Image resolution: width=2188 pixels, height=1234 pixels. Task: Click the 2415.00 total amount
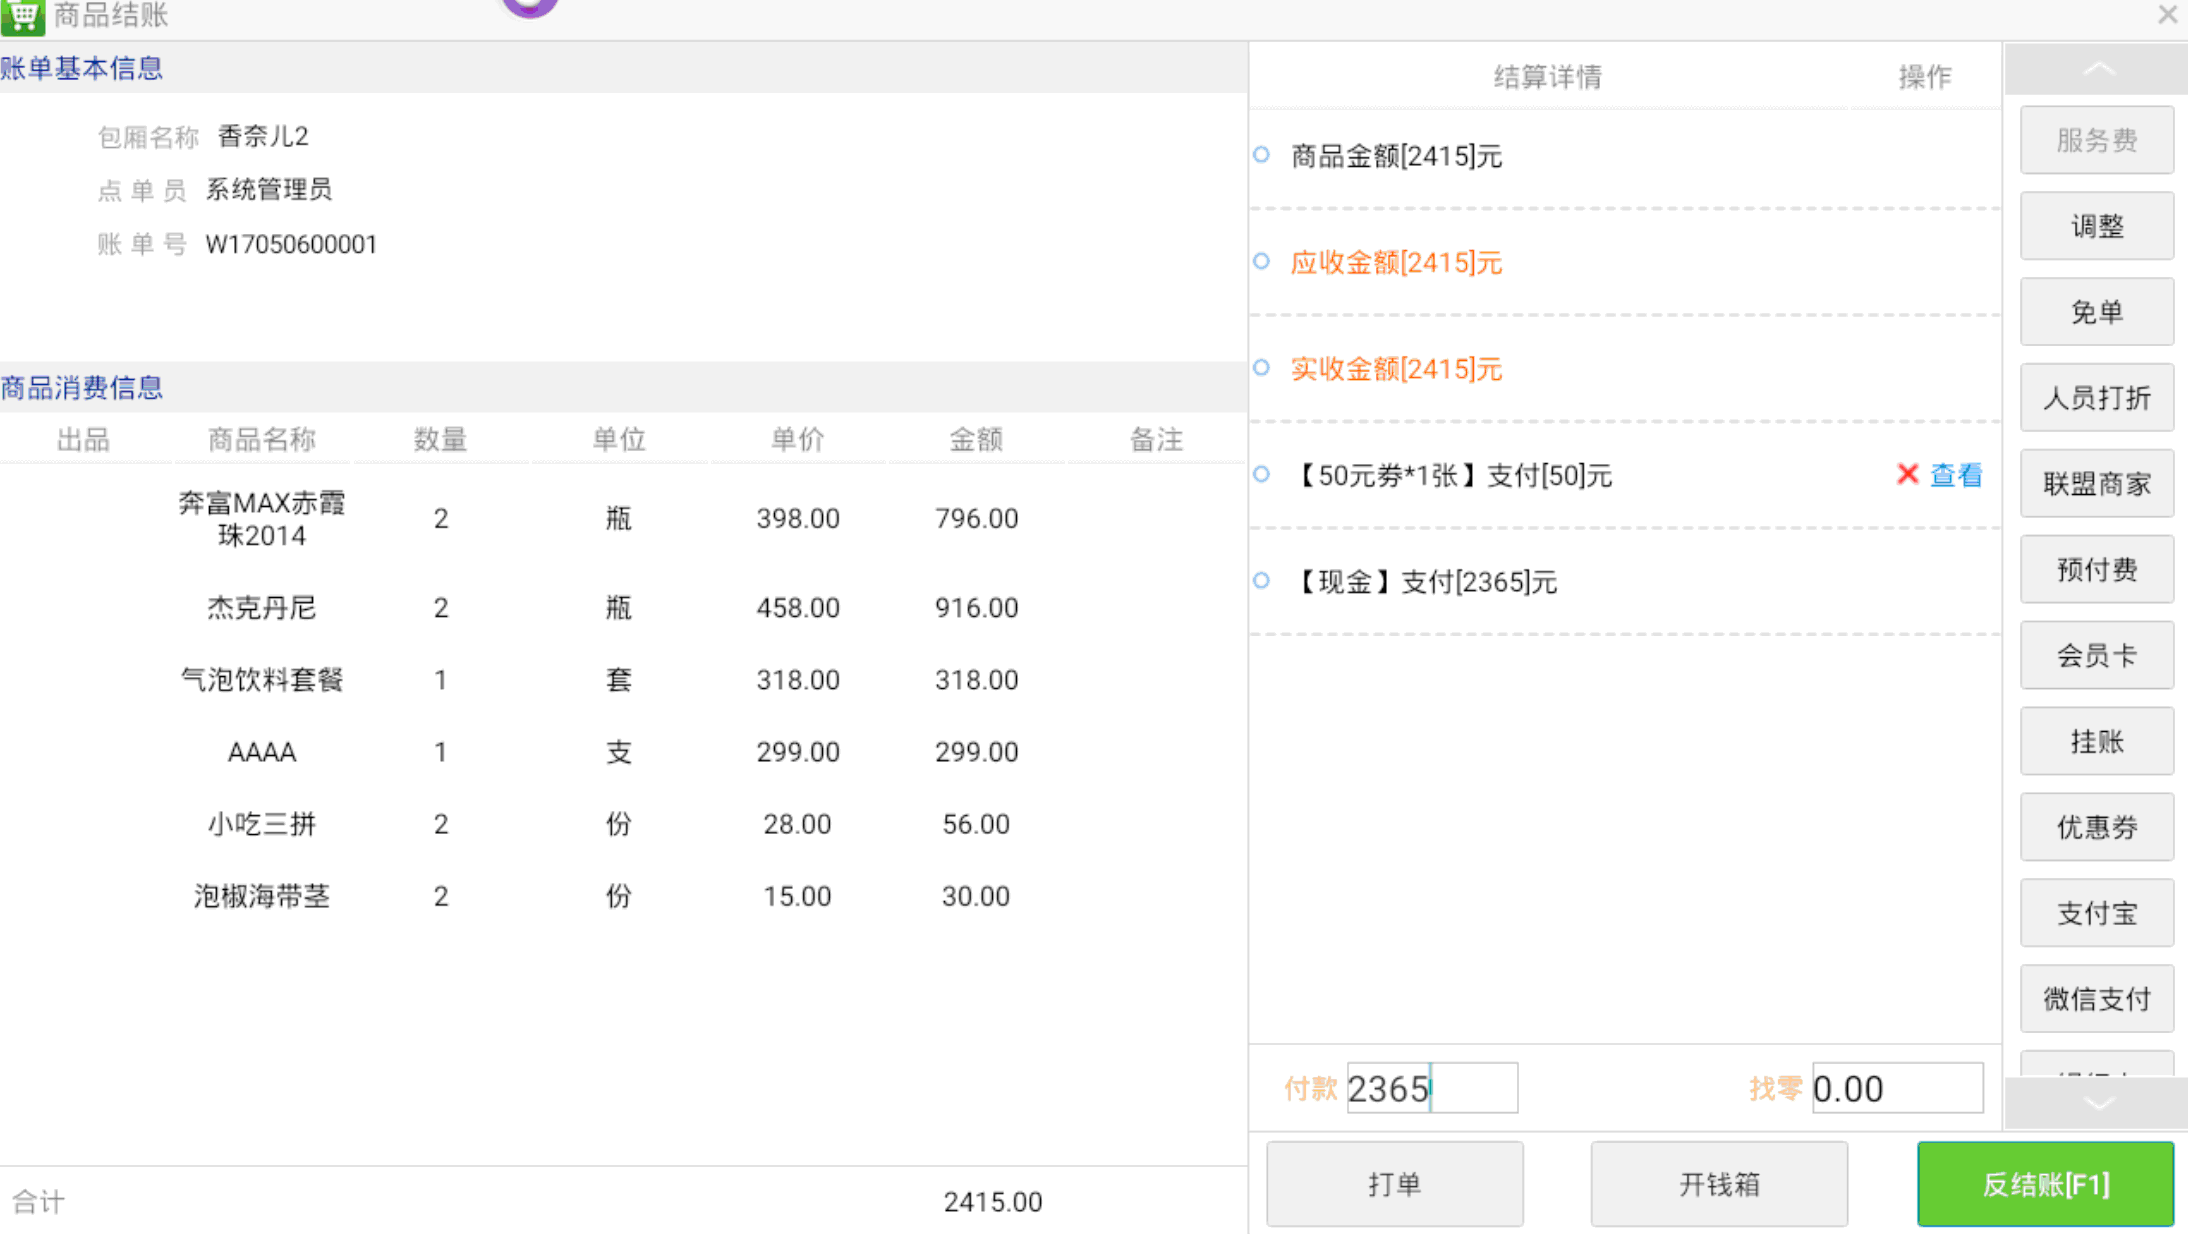(993, 1202)
